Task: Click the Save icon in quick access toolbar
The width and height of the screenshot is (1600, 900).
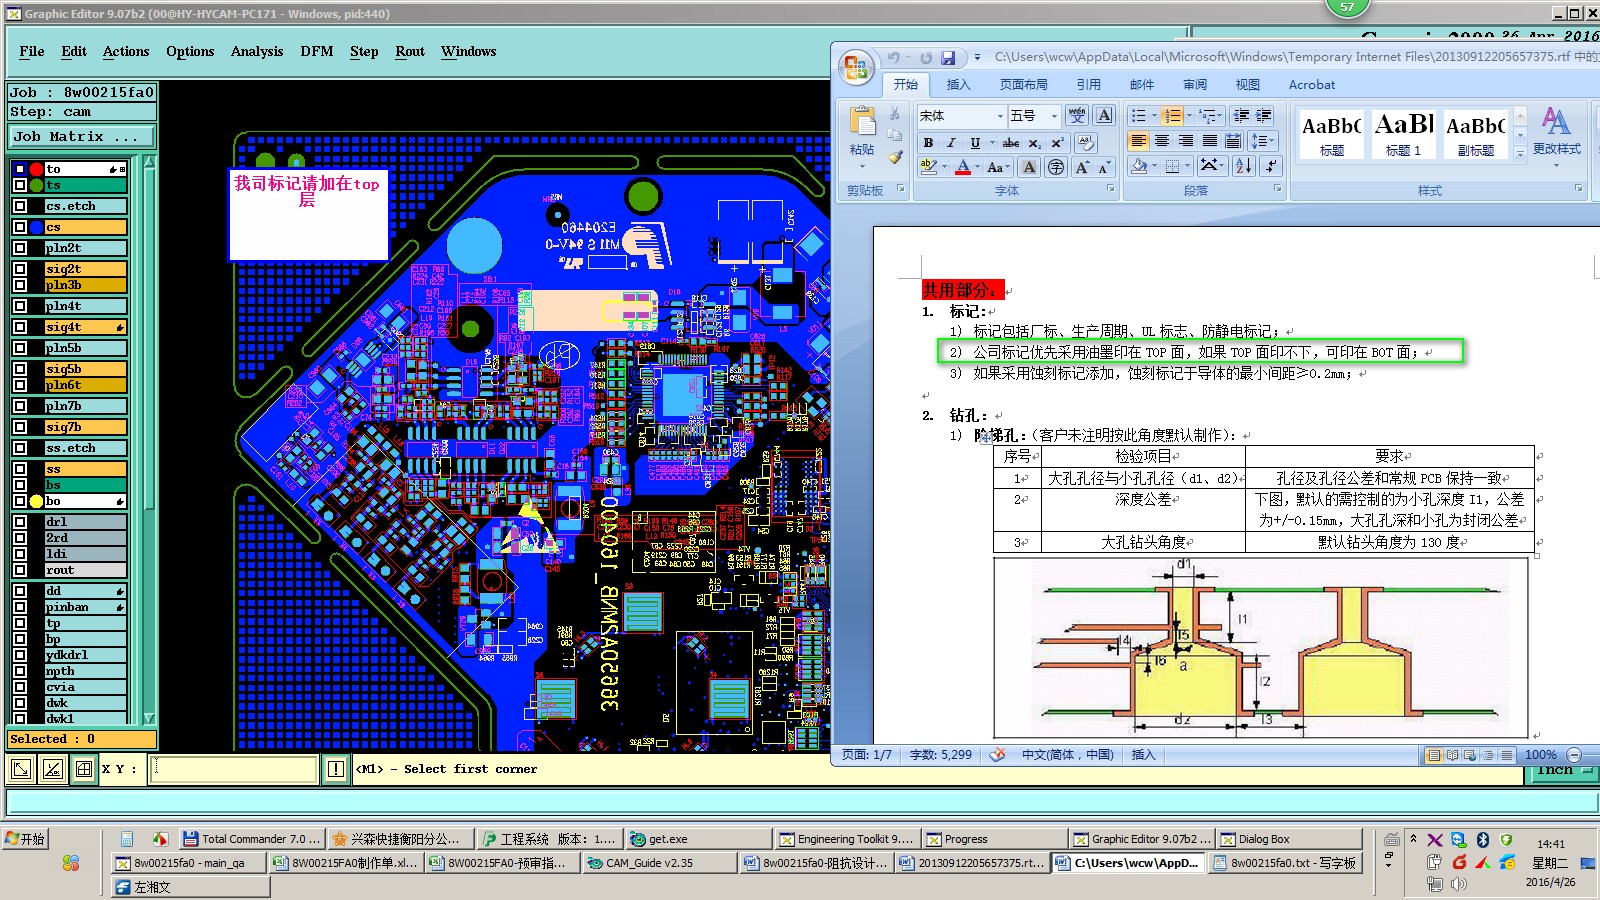Action: [948, 58]
